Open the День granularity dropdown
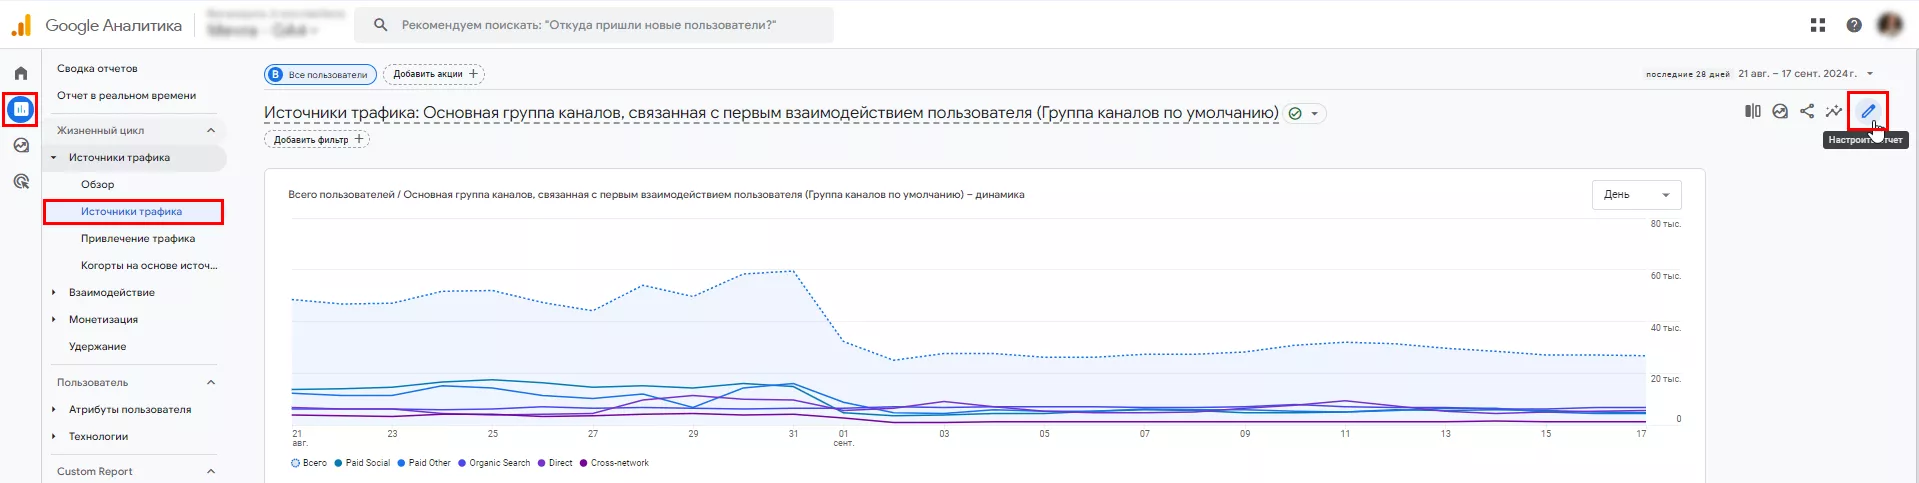 [1636, 194]
